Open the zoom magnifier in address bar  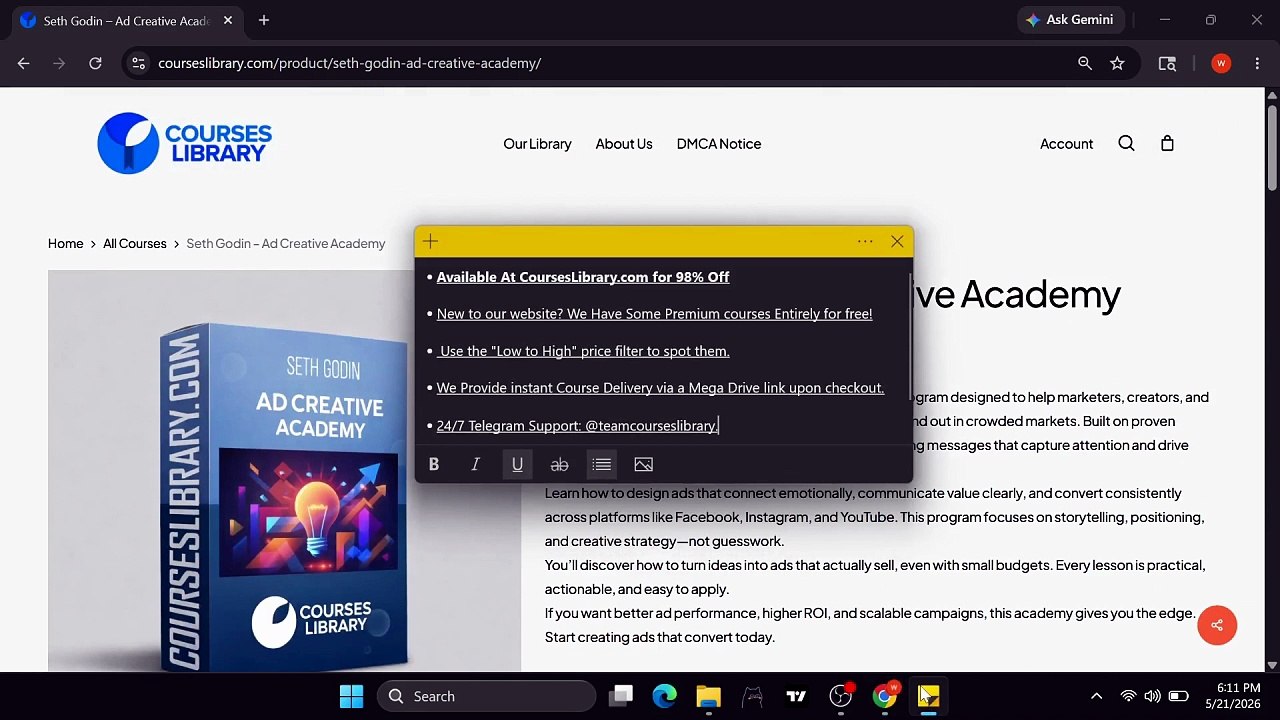(x=1085, y=63)
